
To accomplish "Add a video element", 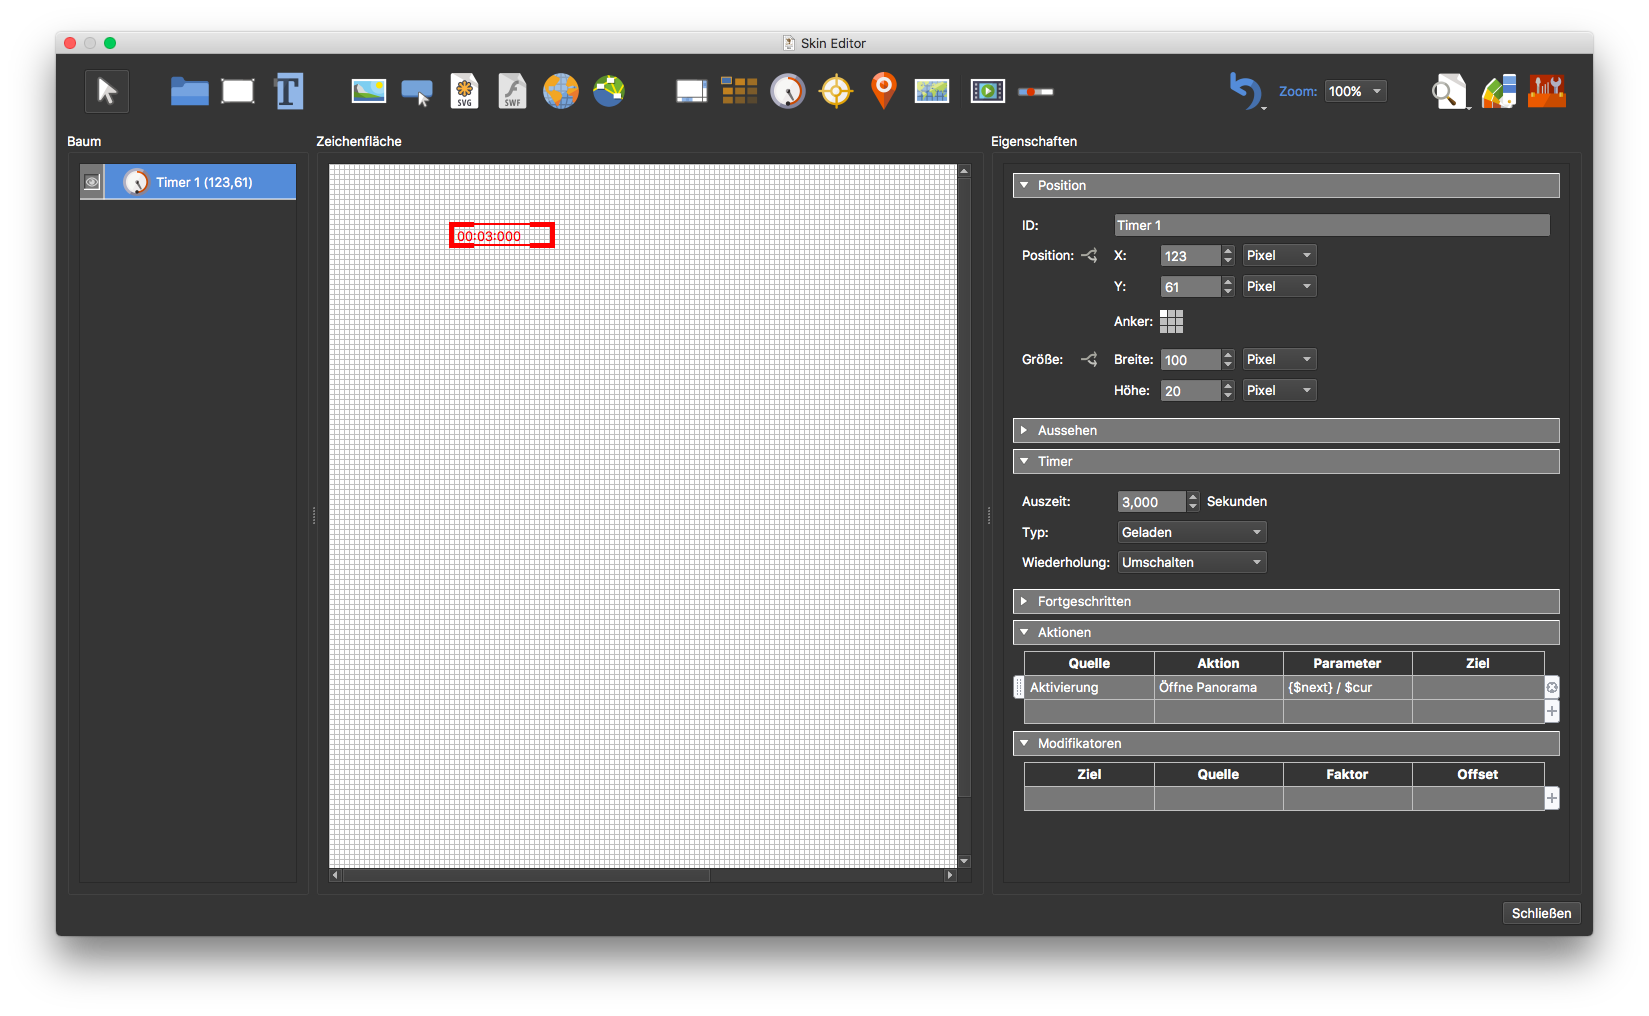I will 988,91.
